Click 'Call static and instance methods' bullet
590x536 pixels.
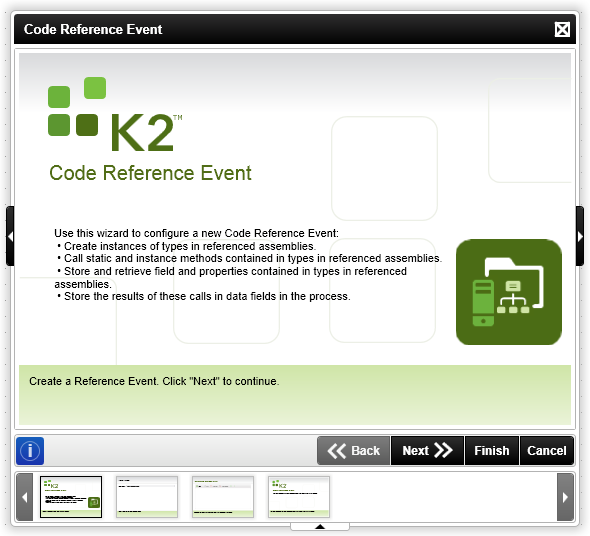click(x=249, y=259)
